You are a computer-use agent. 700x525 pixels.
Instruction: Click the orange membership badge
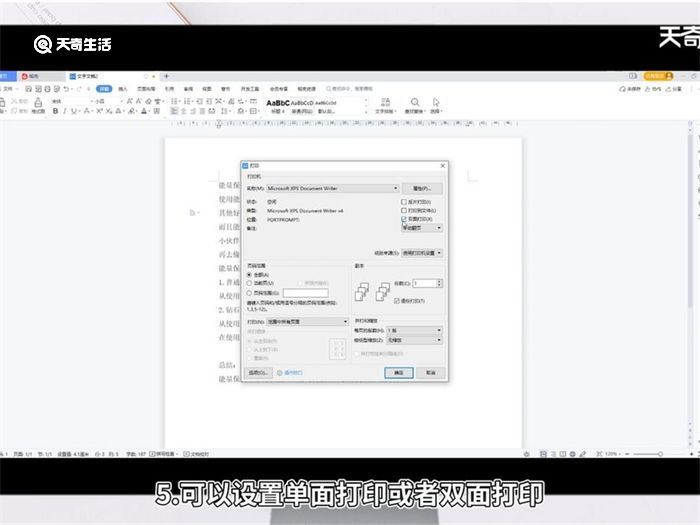pyautogui.click(x=658, y=76)
